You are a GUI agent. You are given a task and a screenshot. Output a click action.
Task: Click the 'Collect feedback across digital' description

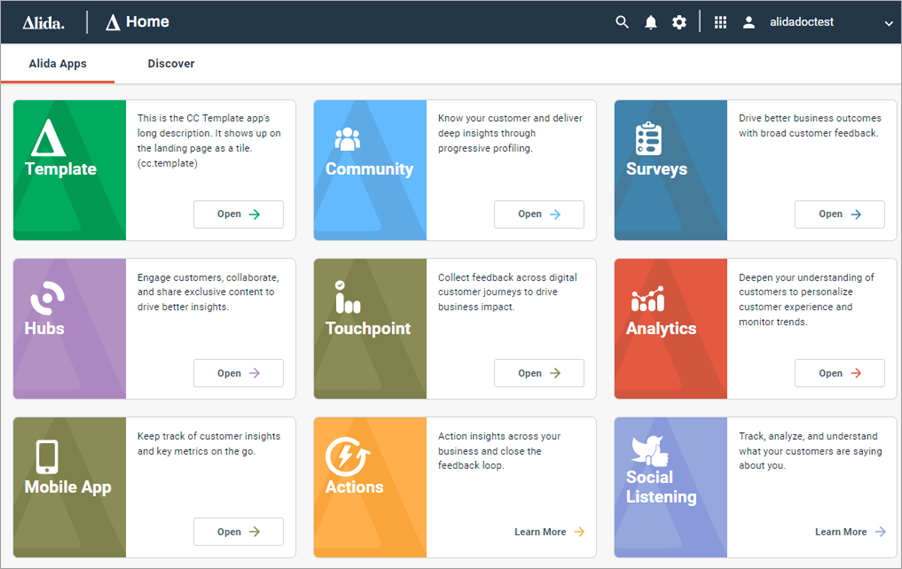(x=507, y=292)
